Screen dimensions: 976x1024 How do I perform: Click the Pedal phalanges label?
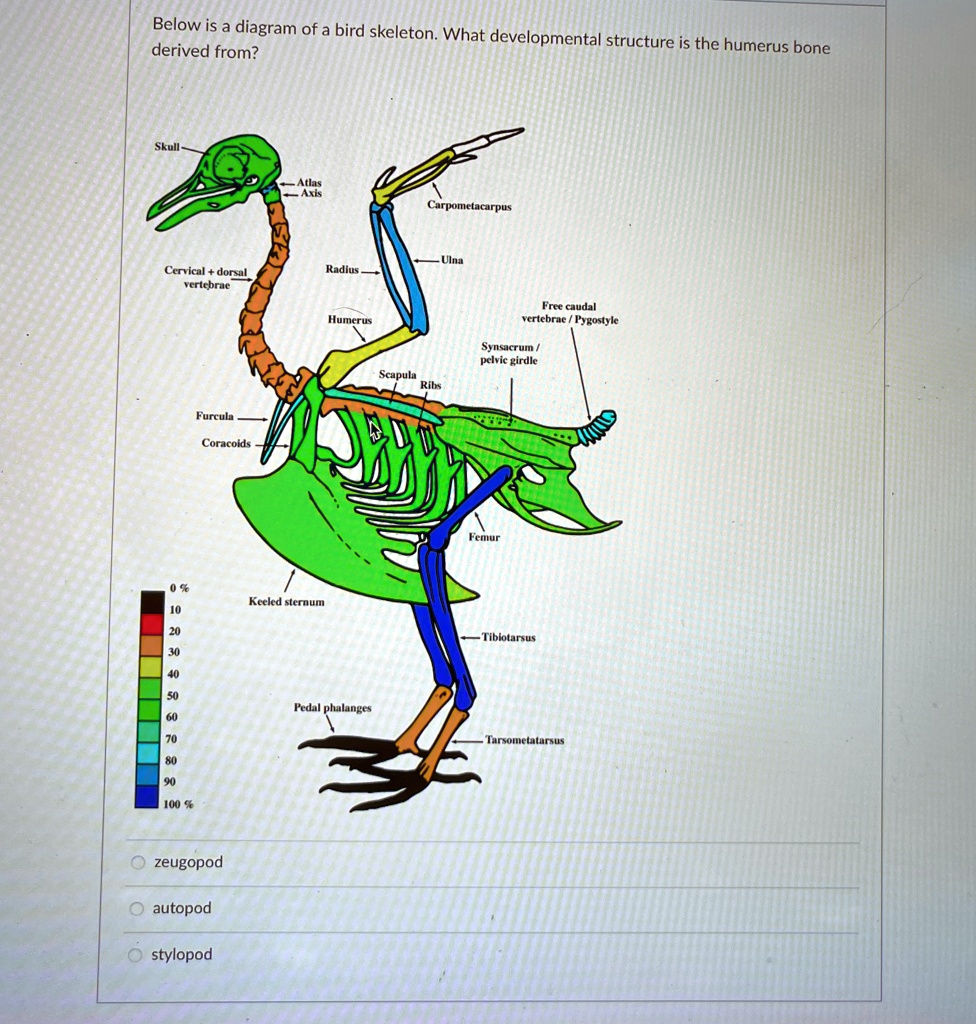click(331, 708)
